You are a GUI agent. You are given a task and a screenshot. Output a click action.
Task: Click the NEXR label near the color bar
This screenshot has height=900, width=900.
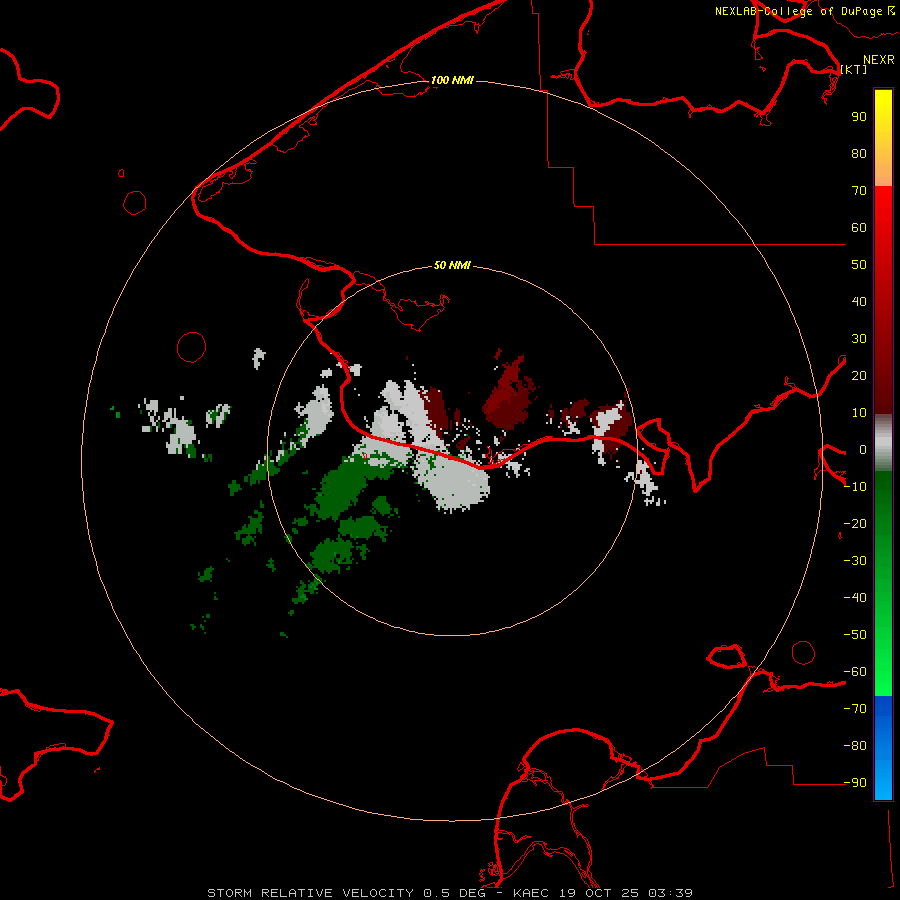tap(879, 60)
